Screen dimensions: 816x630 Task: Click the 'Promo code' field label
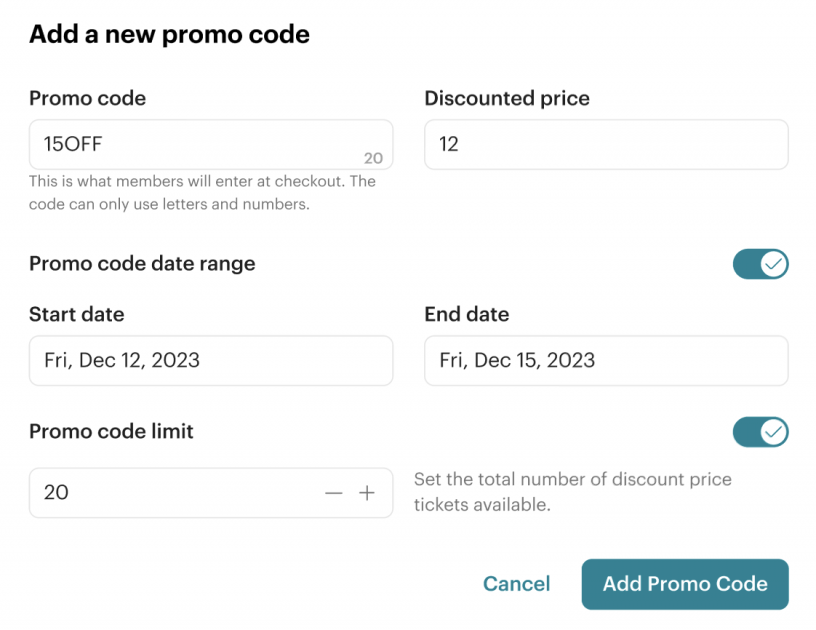87,98
